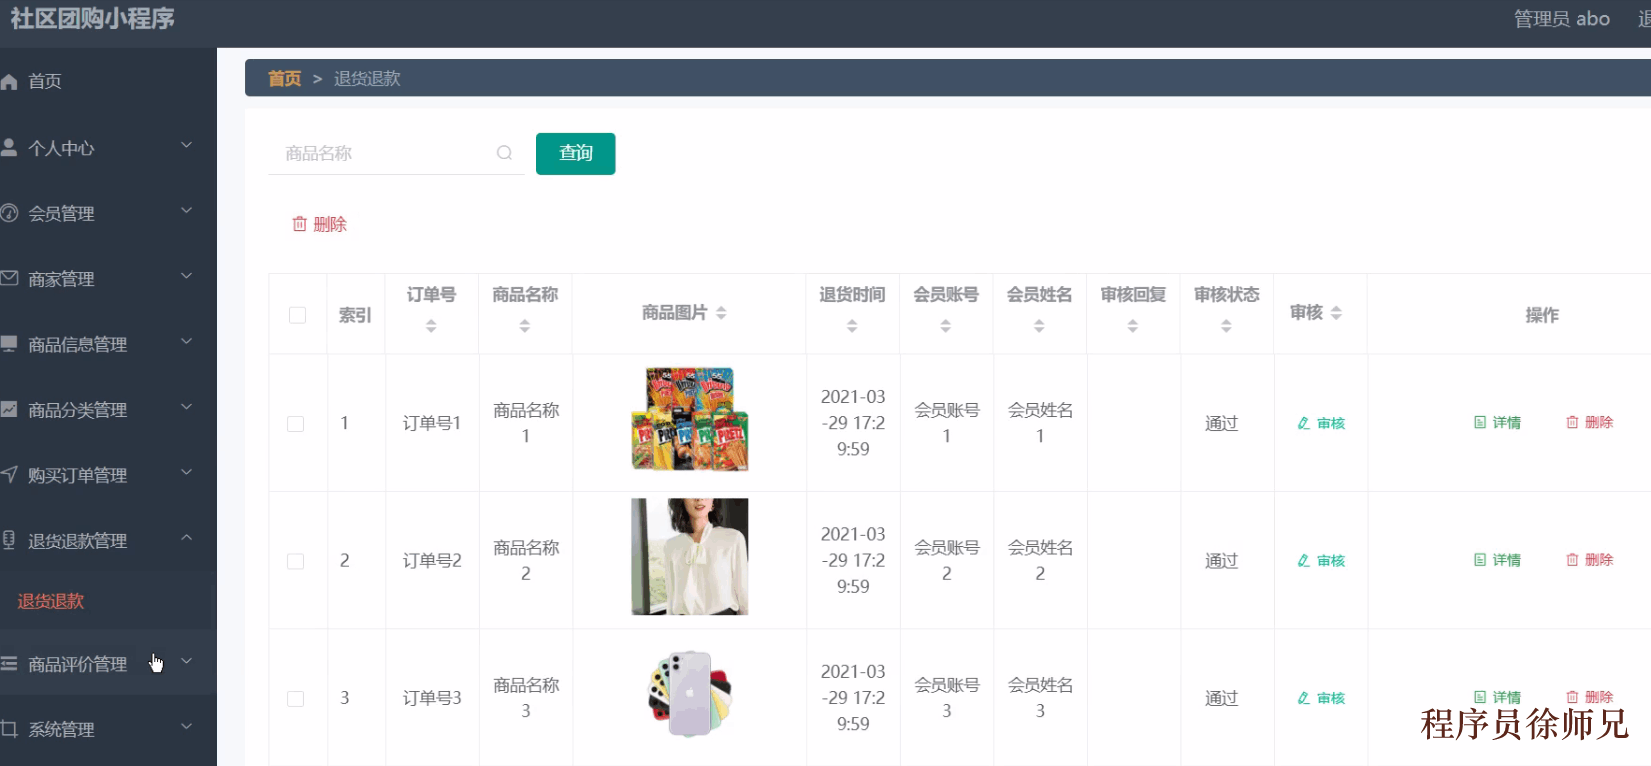Expand 购买订单管理 chevron
1651x766 pixels.
pyautogui.click(x=186, y=473)
